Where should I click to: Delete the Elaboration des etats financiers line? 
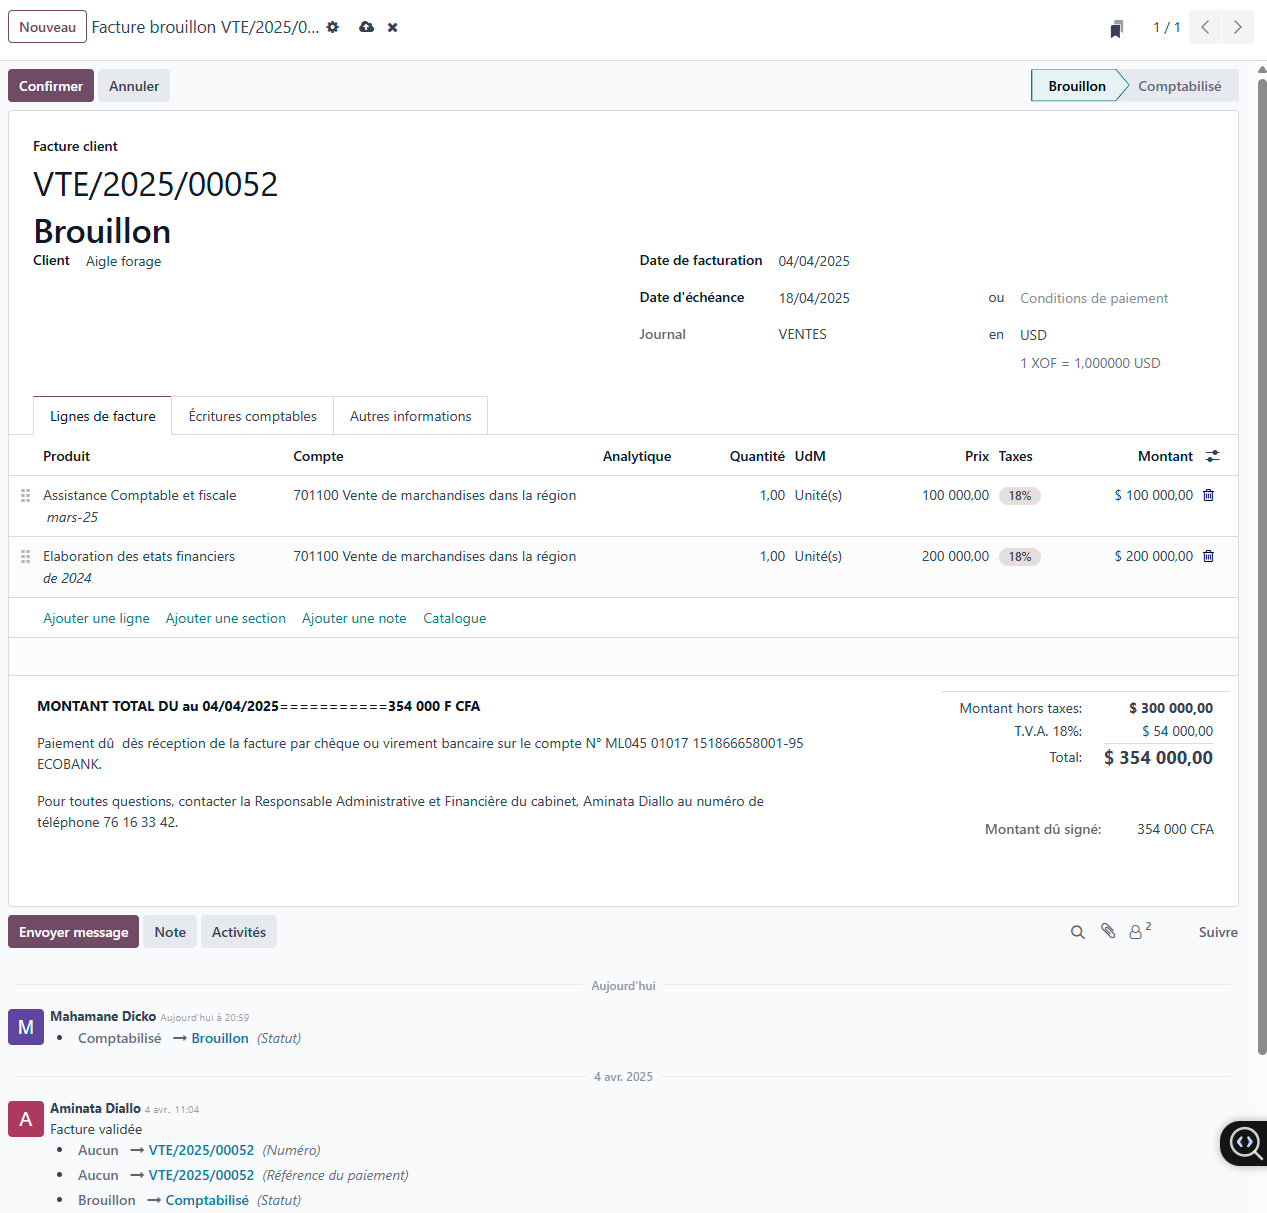pos(1208,556)
